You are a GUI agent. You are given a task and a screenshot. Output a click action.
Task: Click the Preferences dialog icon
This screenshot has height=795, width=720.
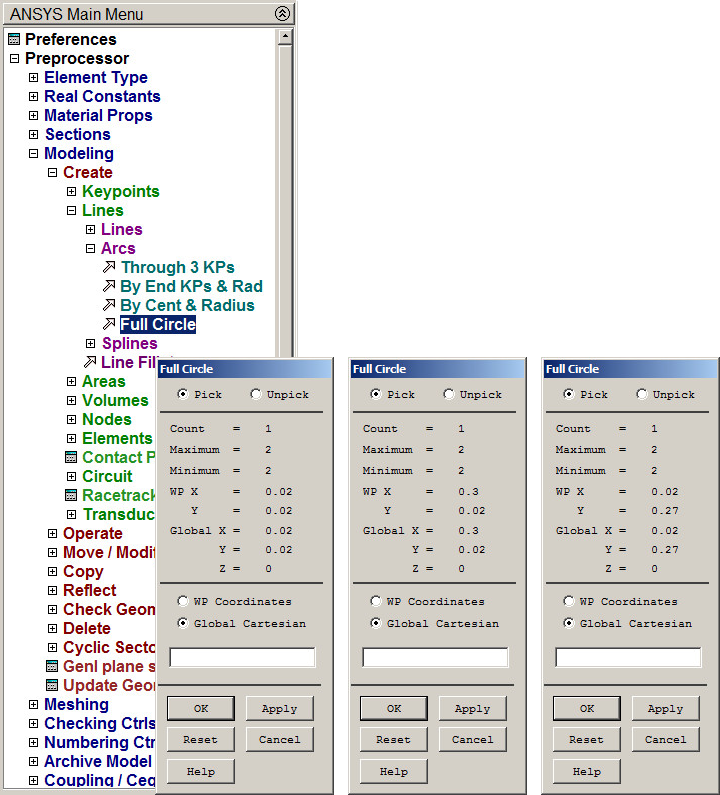tap(13, 40)
